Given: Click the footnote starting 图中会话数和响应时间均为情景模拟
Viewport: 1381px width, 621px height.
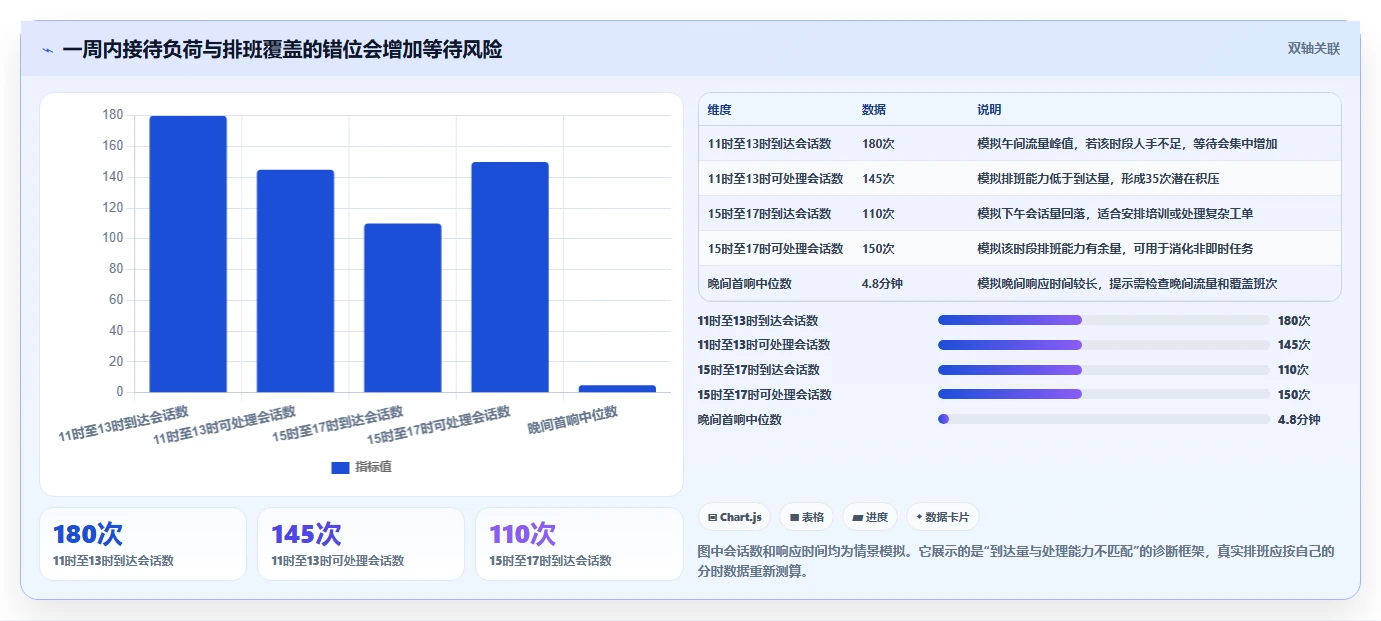Looking at the screenshot, I should pos(1015,561).
